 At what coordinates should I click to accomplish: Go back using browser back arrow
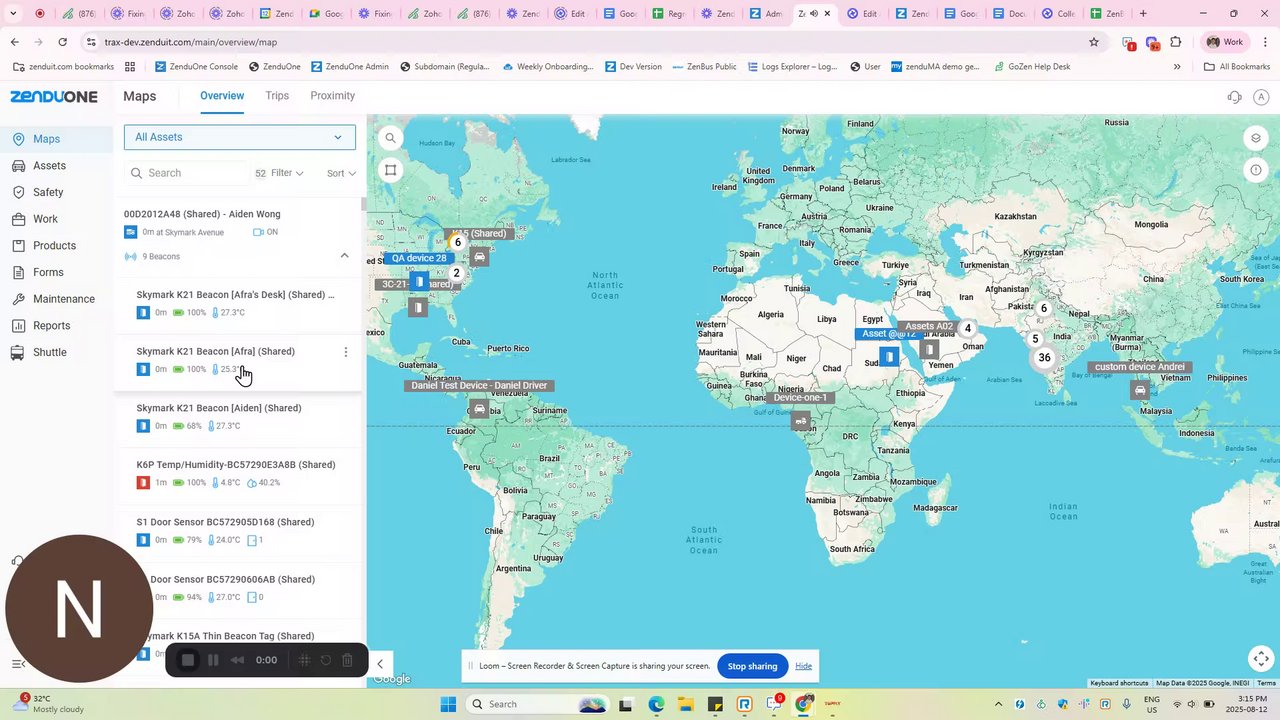point(14,42)
